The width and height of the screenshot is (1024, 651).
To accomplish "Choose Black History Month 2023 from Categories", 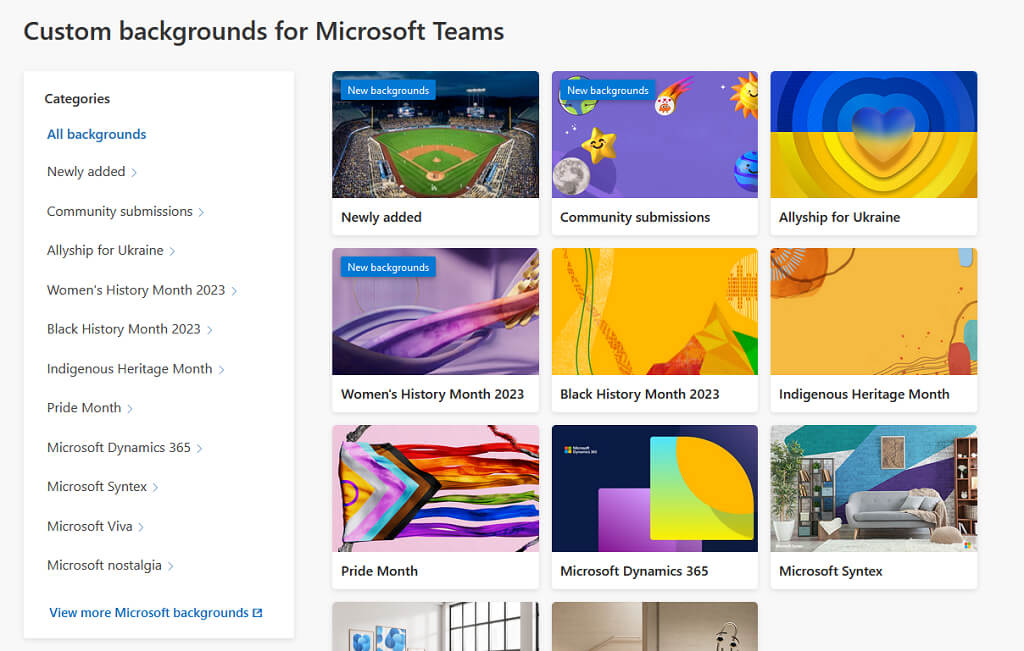I will click(x=124, y=329).
